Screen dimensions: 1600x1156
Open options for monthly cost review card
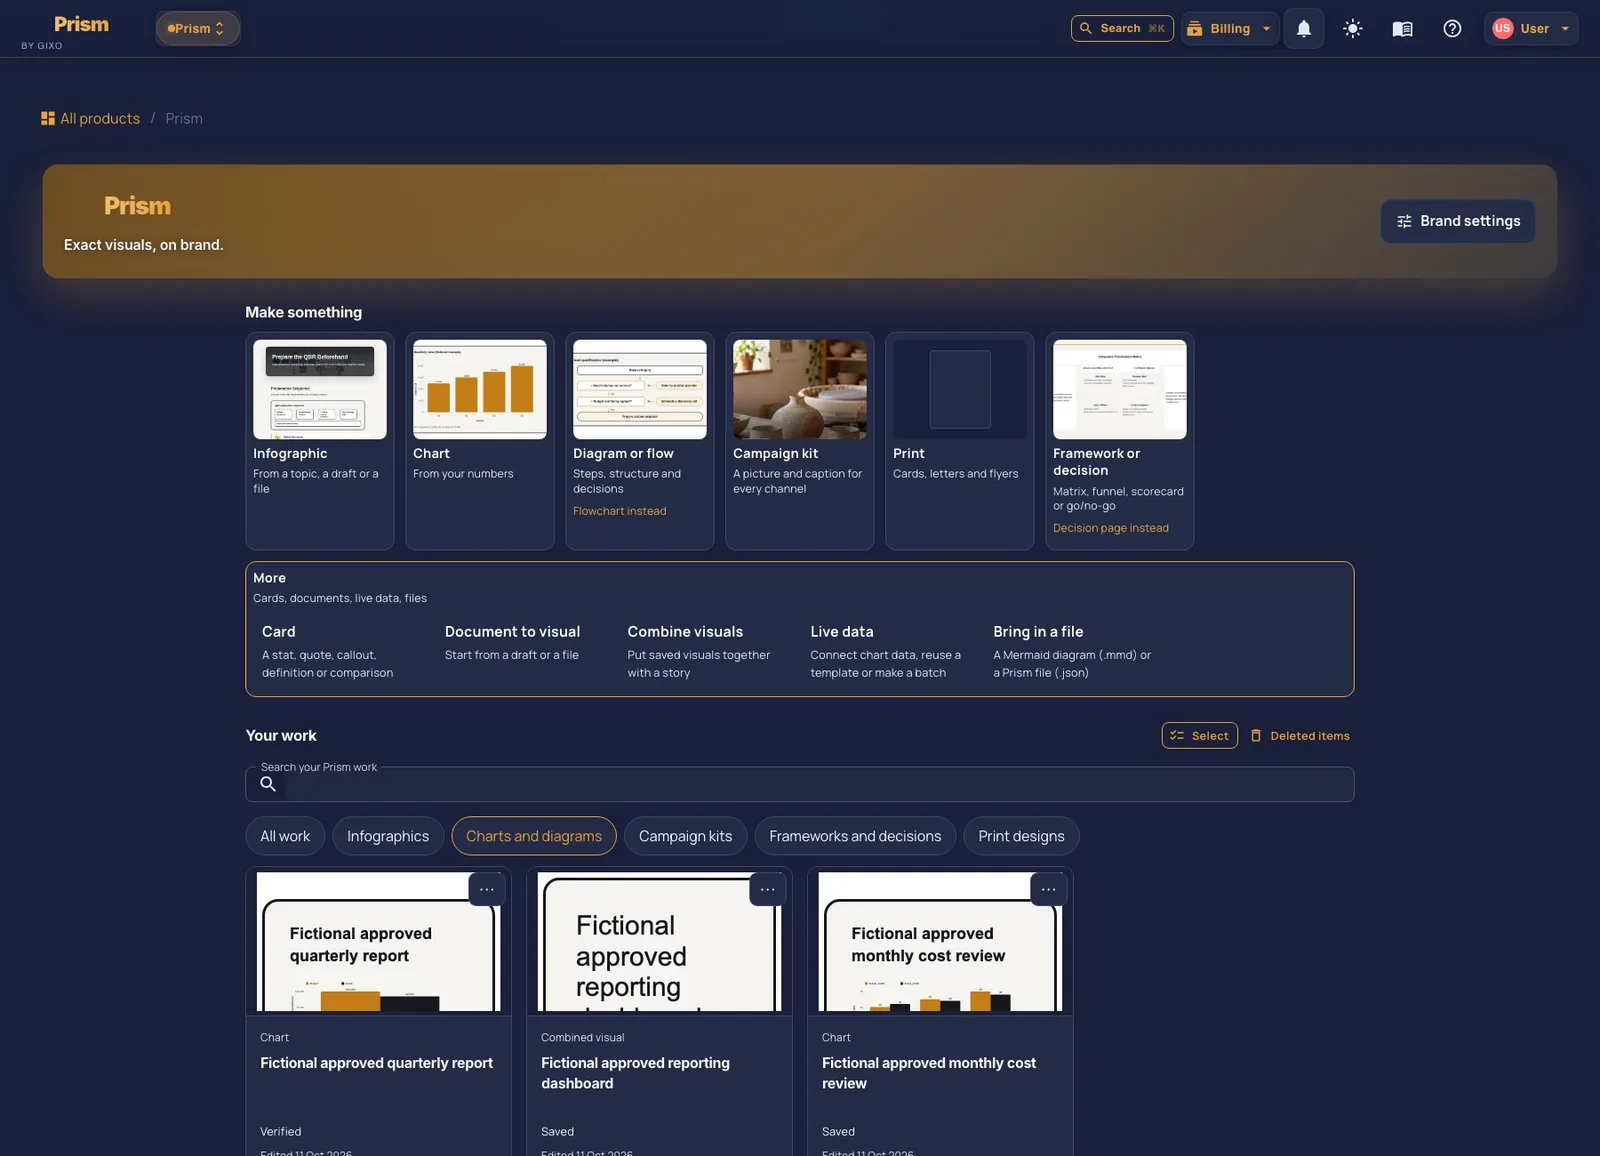tap(1049, 889)
